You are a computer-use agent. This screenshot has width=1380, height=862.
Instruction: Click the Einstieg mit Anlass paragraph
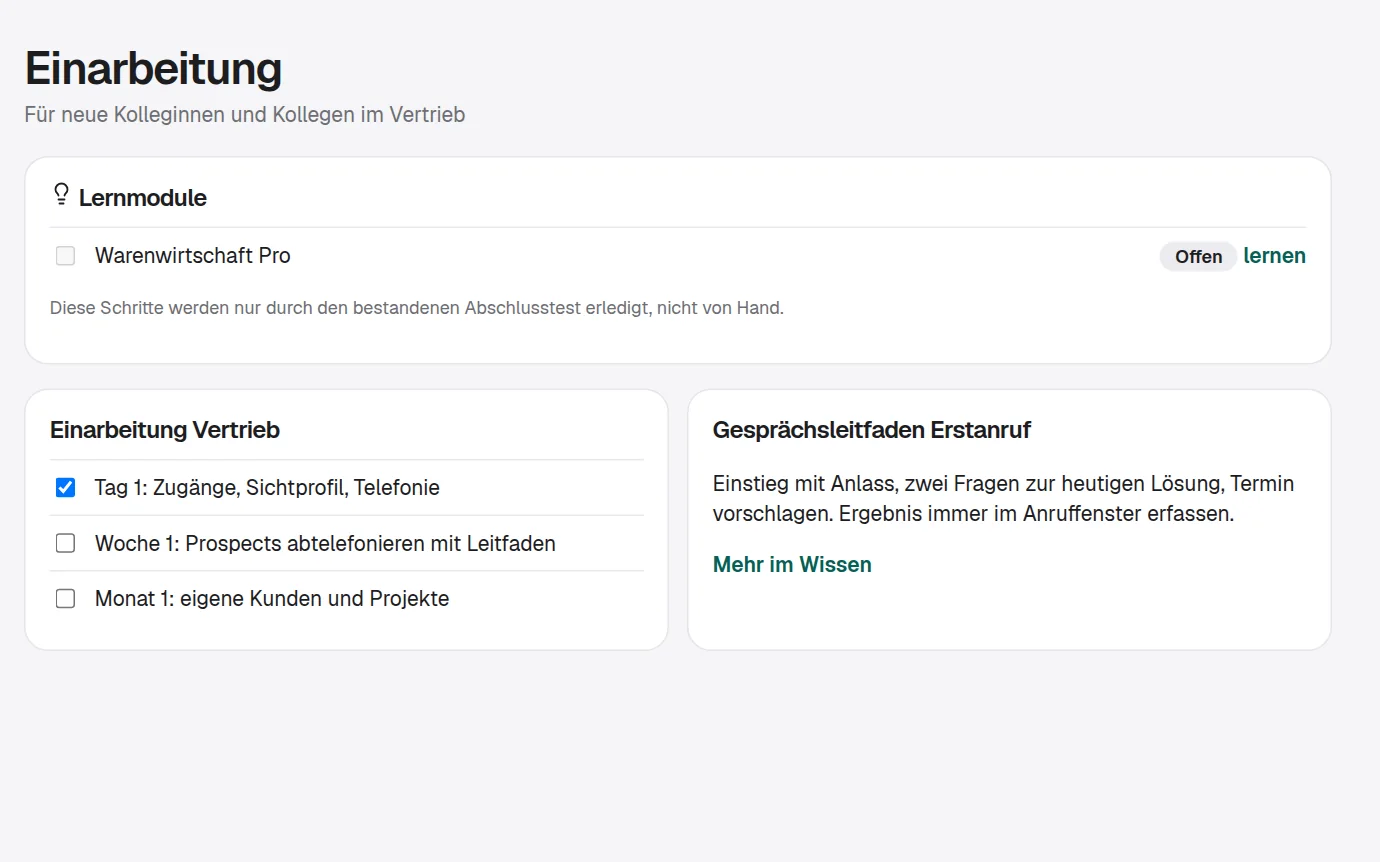[1004, 499]
